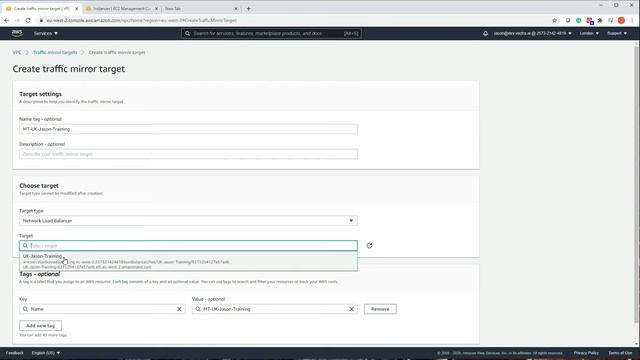
Task: Open the Chrome profile avatar
Action: click(621, 20)
